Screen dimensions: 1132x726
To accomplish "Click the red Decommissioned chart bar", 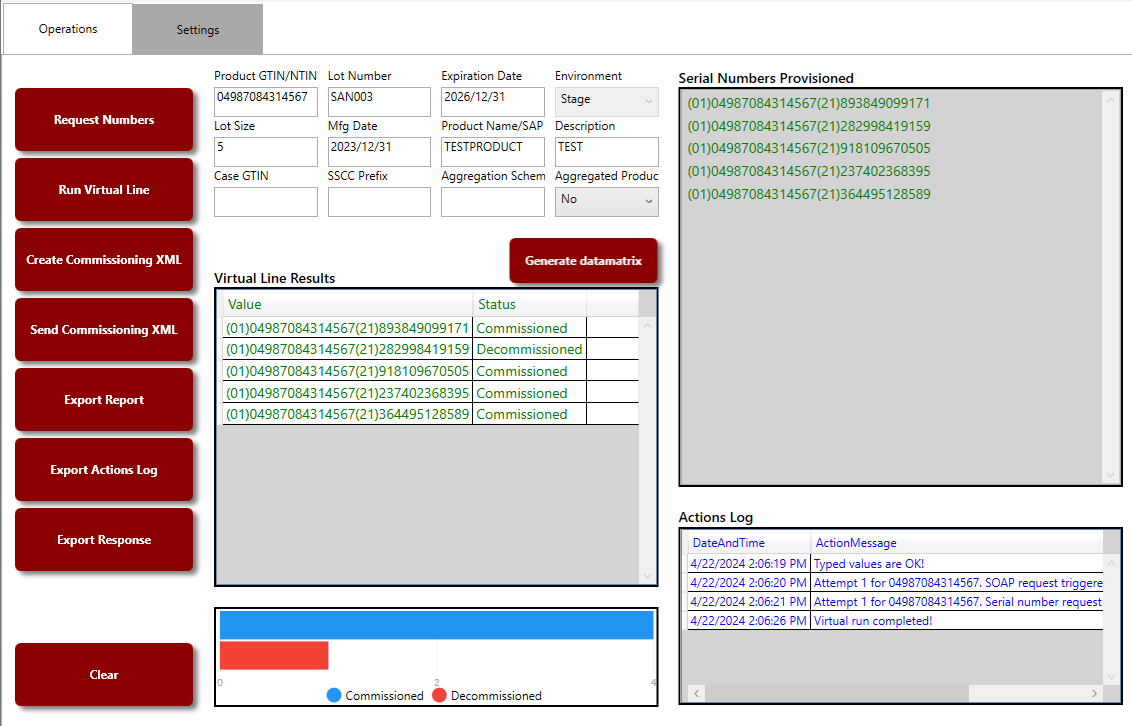I will pyautogui.click(x=274, y=656).
